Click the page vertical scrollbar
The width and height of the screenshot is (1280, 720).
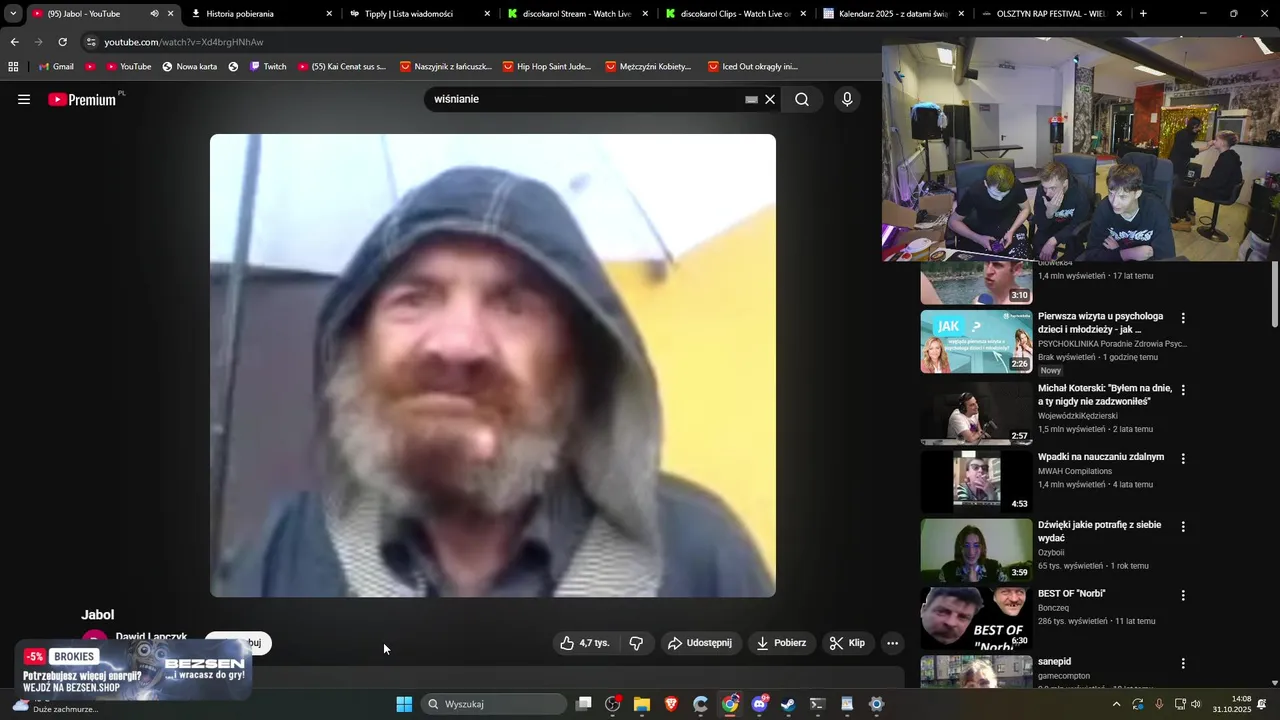1275,294
